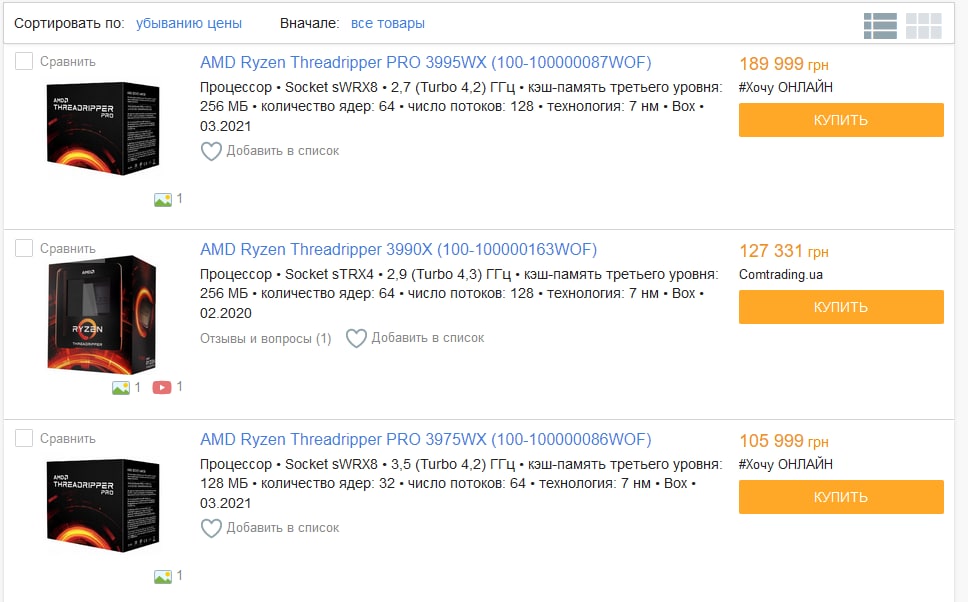Screen dimensions: 968x602
Task: Switch to list view layout icon
Action: click(x=880, y=26)
